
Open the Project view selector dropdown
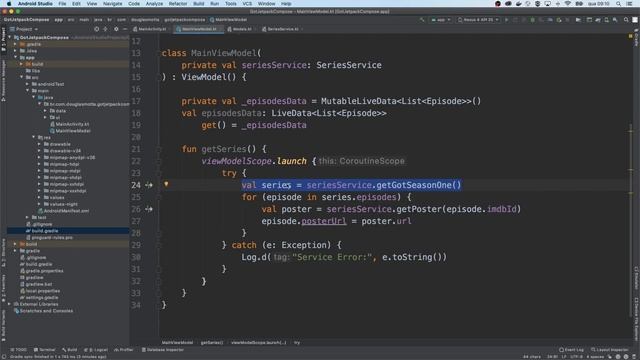pyautogui.click(x=24, y=29)
